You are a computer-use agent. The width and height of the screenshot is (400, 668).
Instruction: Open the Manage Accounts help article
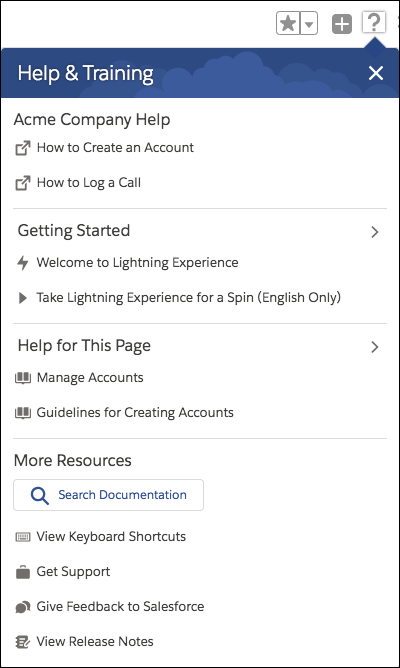(90, 377)
